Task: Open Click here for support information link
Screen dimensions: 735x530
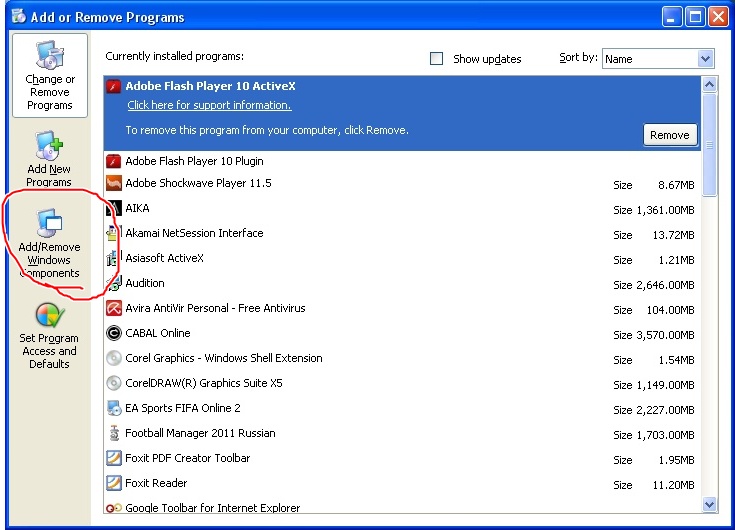Action: coord(209,105)
